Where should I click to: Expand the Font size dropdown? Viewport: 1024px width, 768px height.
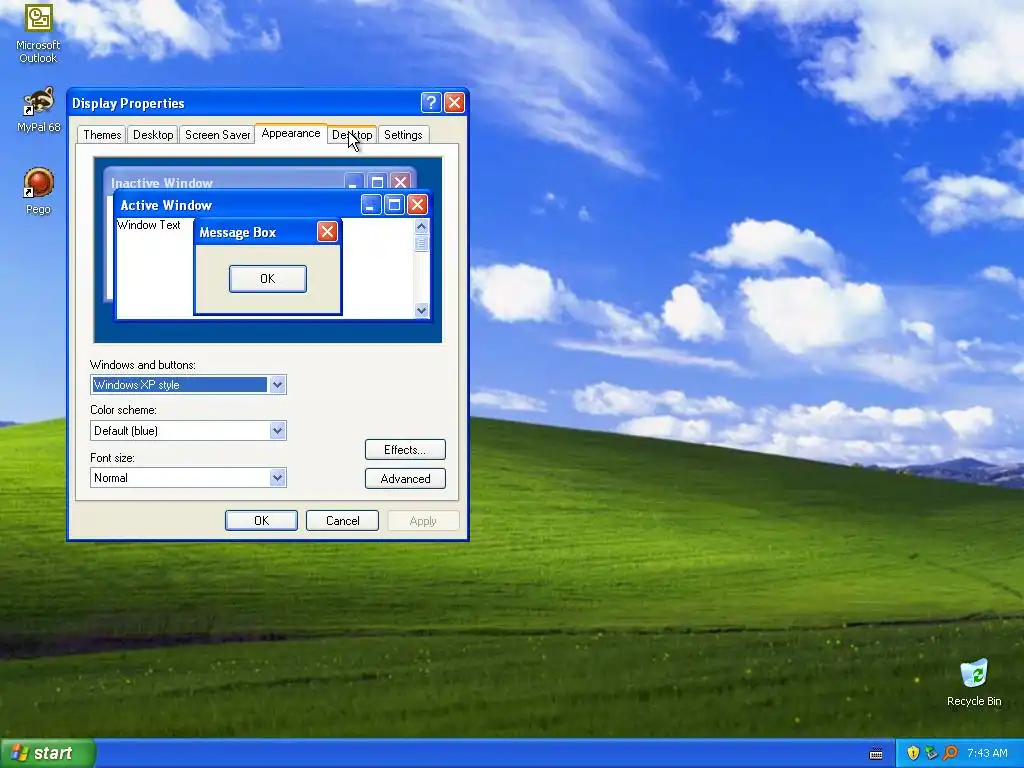tap(278, 478)
